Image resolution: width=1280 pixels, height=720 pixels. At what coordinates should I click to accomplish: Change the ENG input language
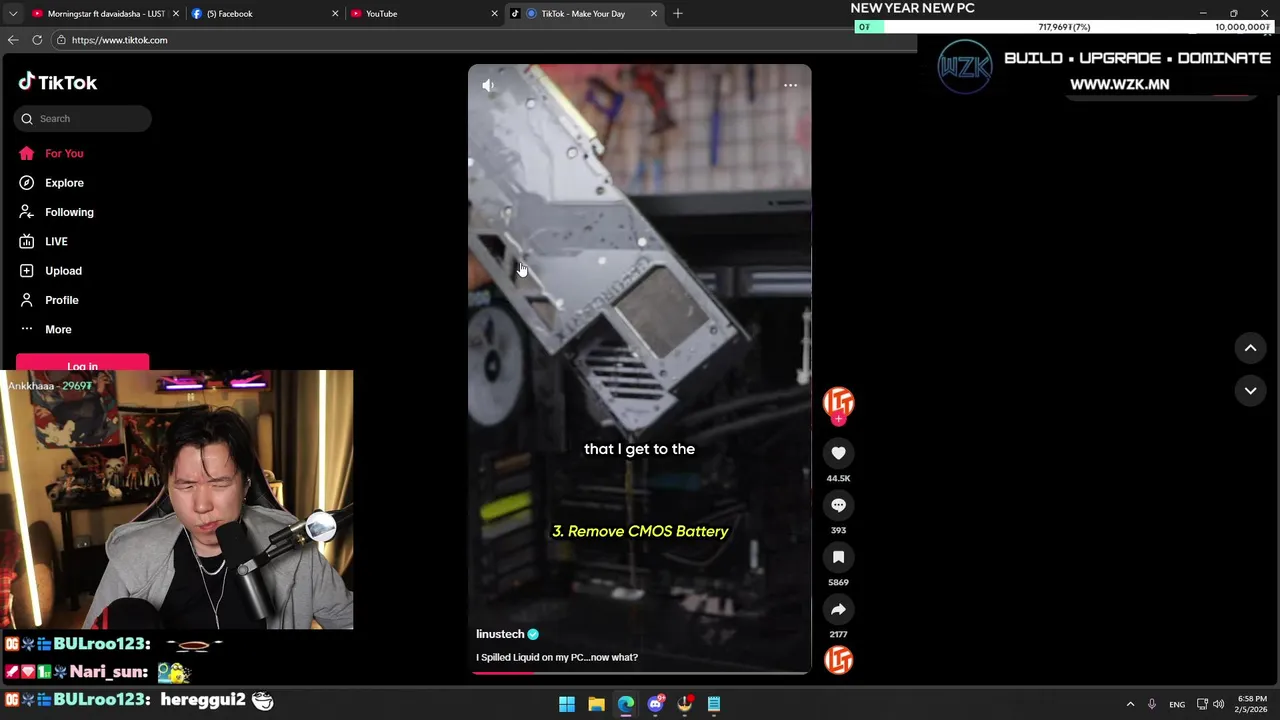pyautogui.click(x=1177, y=704)
